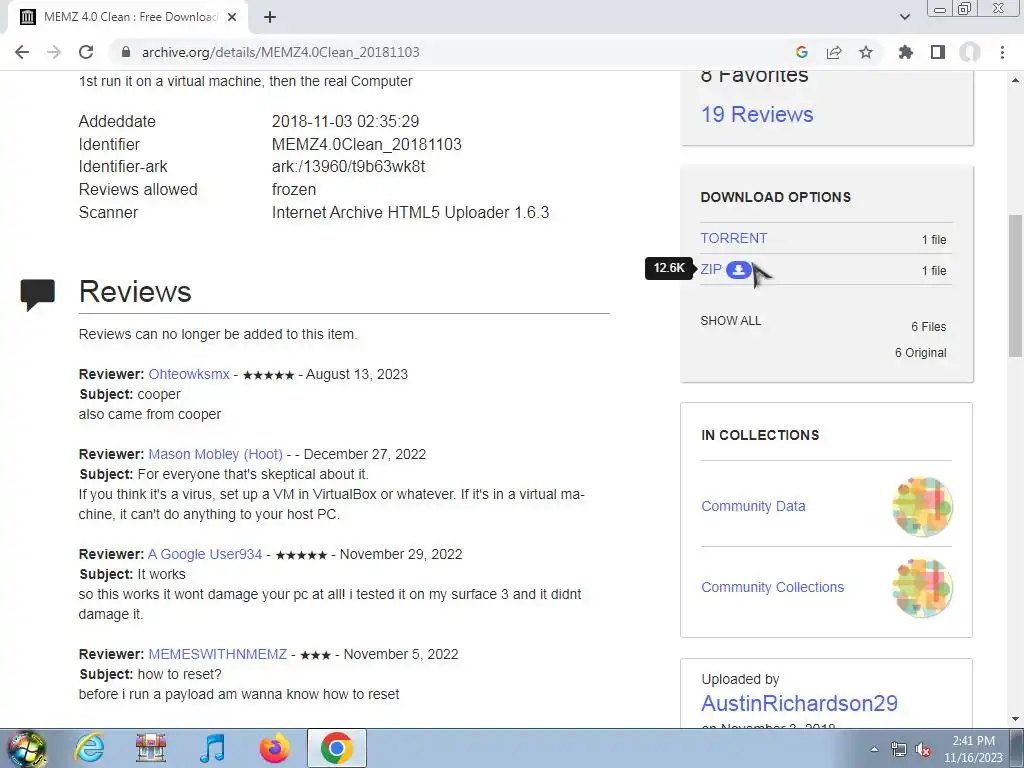Open the ZIP download link
The width and height of the screenshot is (1024, 768).
pyautogui.click(x=711, y=270)
